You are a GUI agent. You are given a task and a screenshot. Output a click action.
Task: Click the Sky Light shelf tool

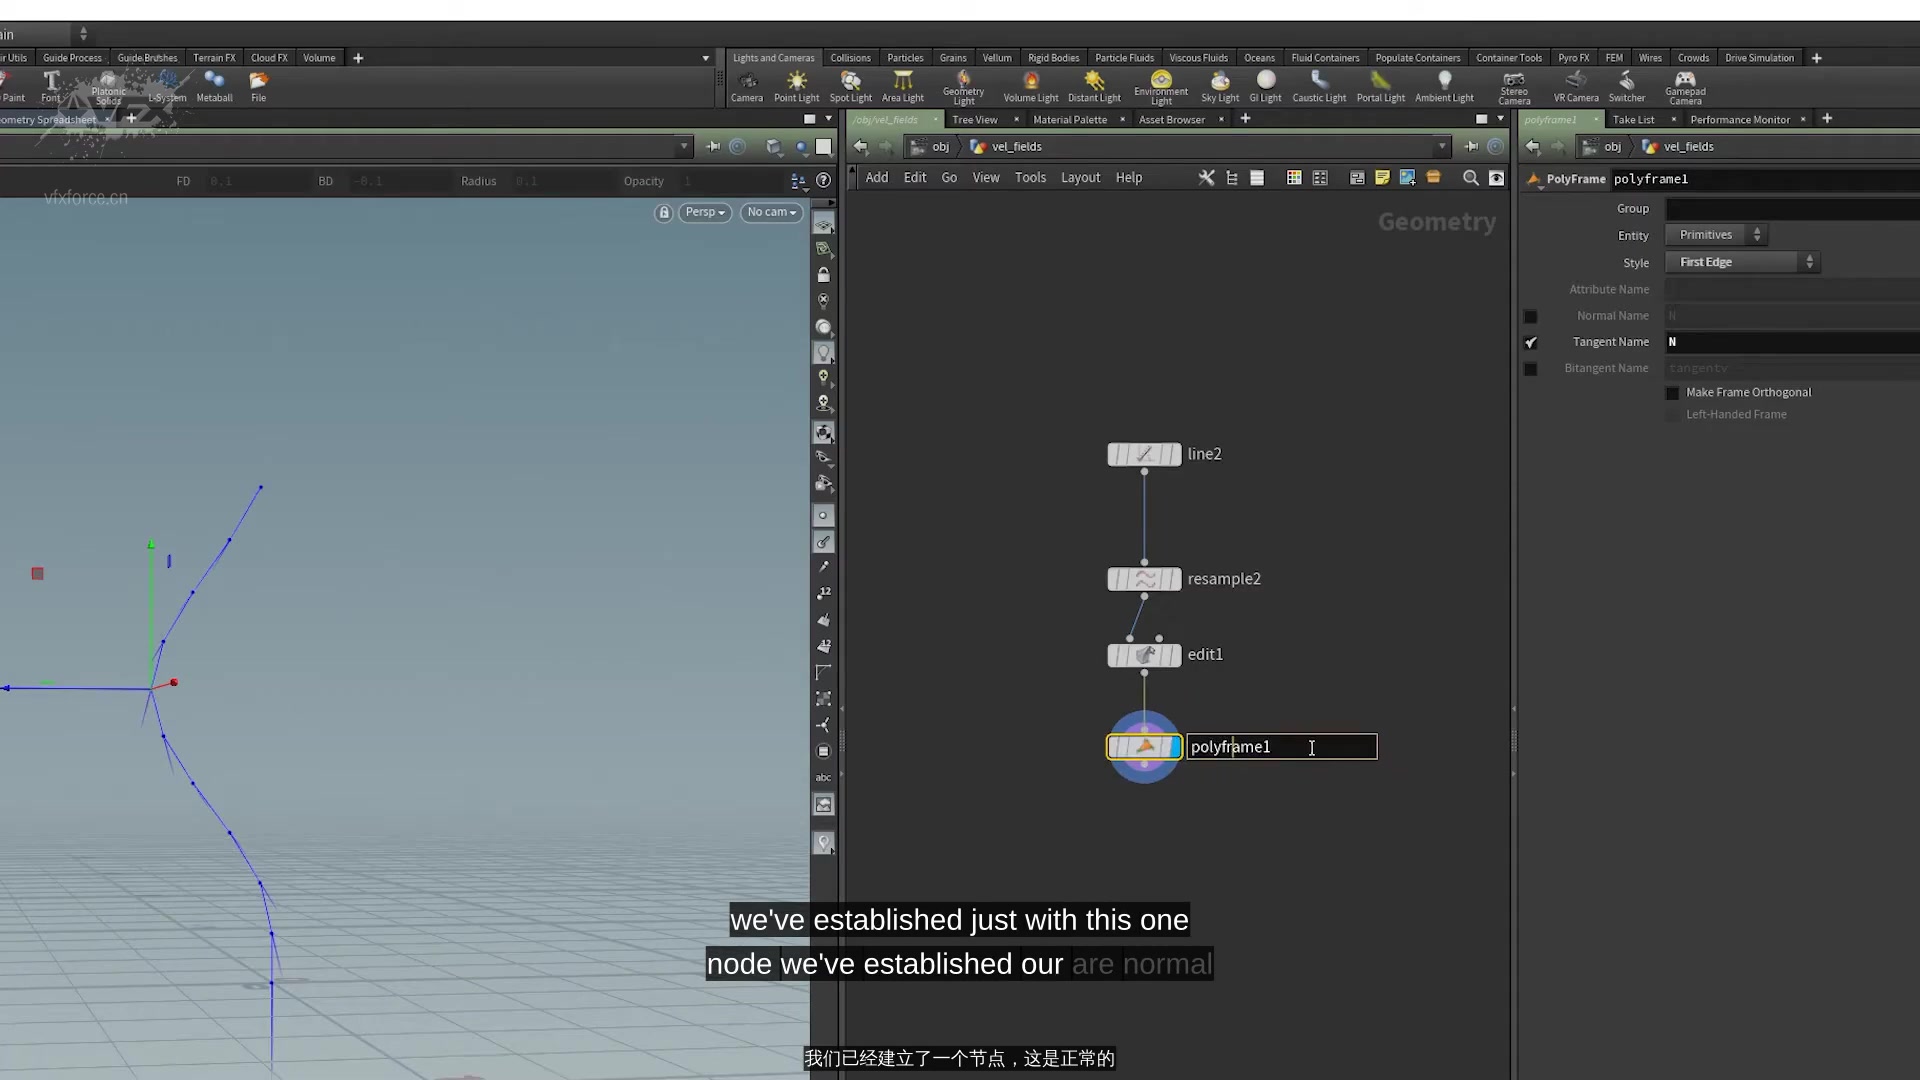(x=1220, y=85)
